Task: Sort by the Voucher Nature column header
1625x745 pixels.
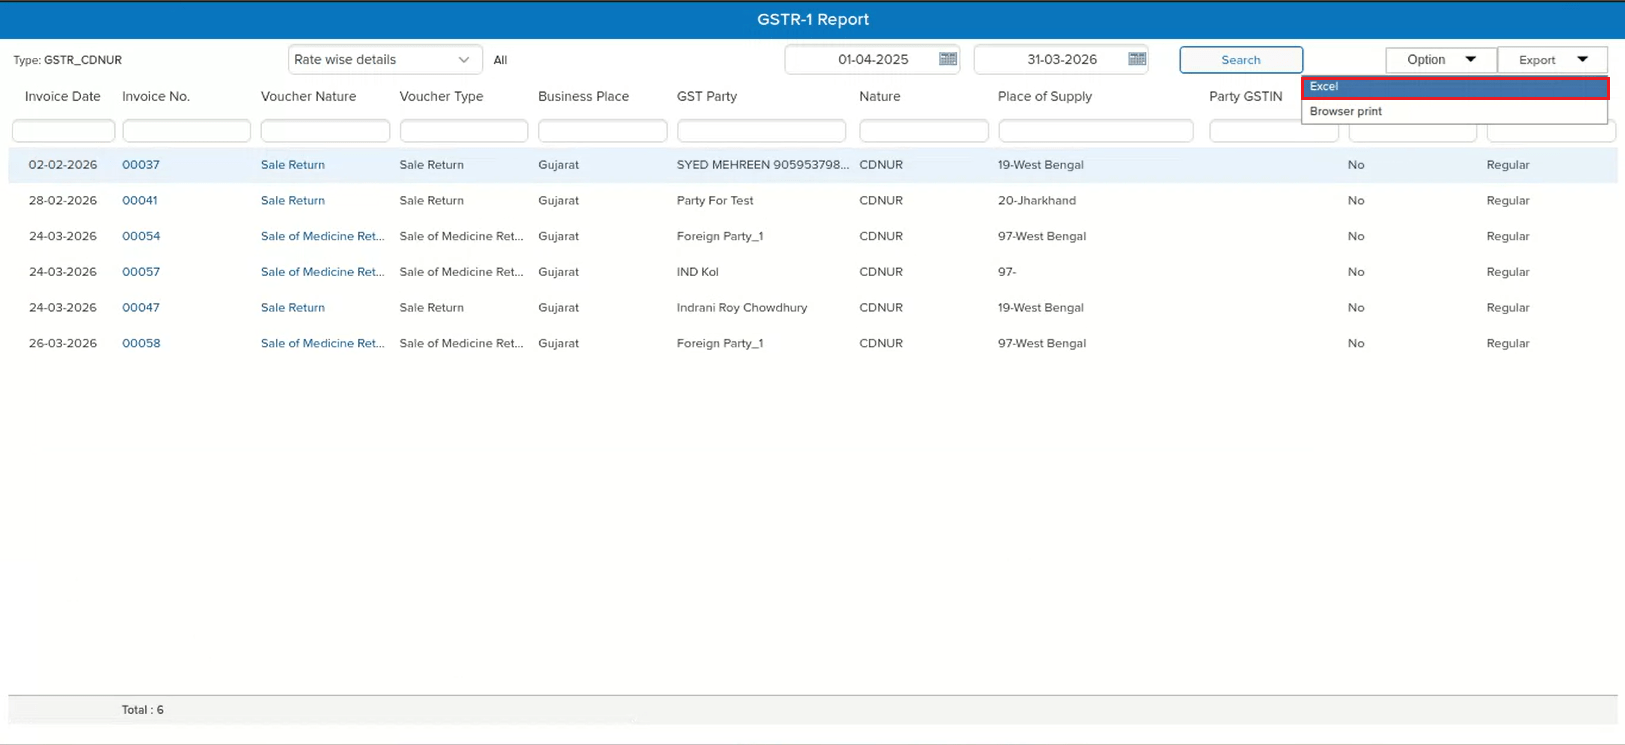Action: click(x=308, y=97)
